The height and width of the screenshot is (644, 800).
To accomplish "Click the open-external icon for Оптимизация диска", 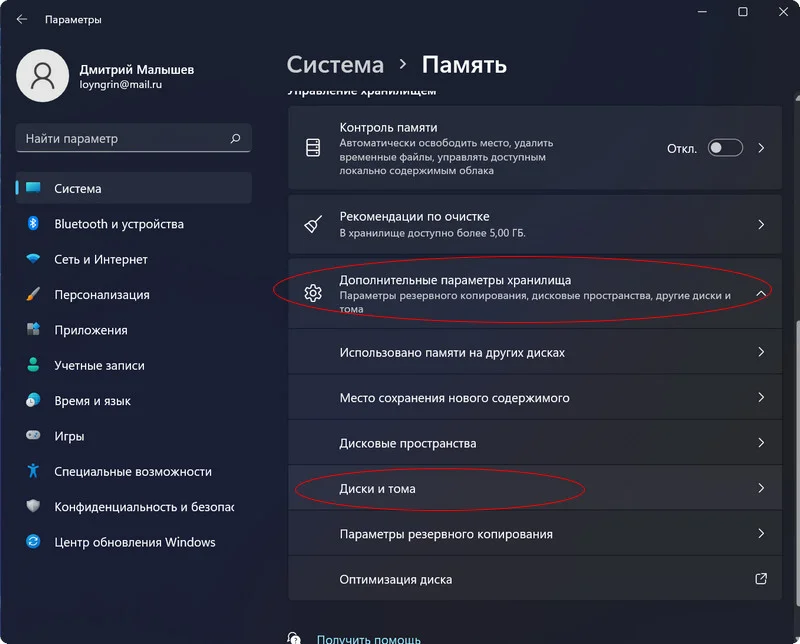I will (761, 579).
